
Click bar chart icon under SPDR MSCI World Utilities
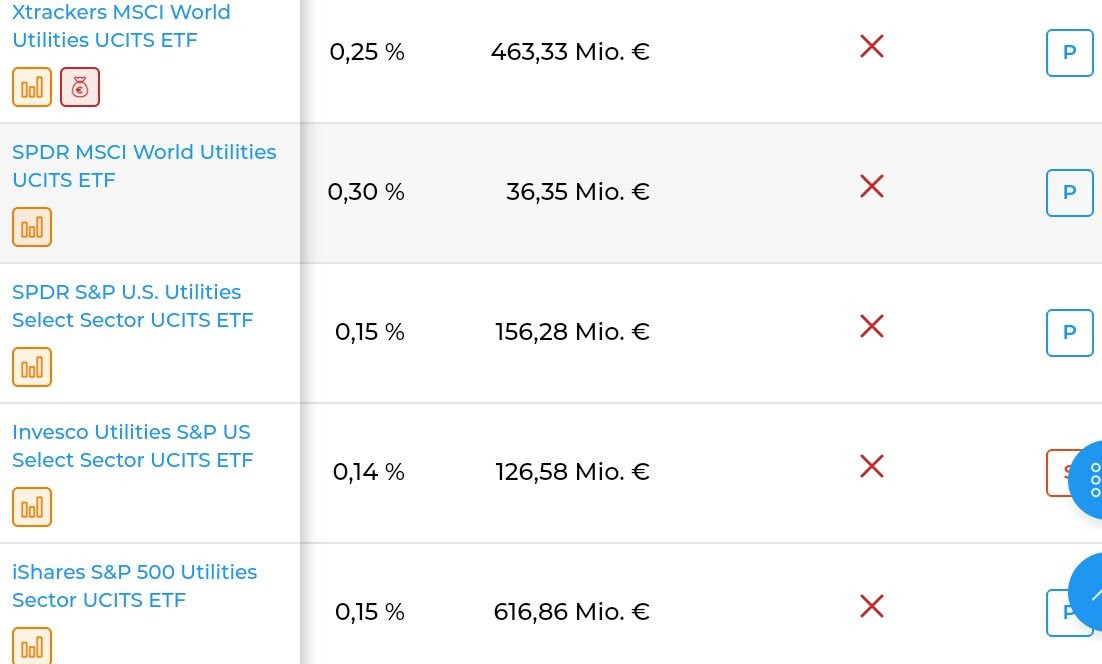32,227
